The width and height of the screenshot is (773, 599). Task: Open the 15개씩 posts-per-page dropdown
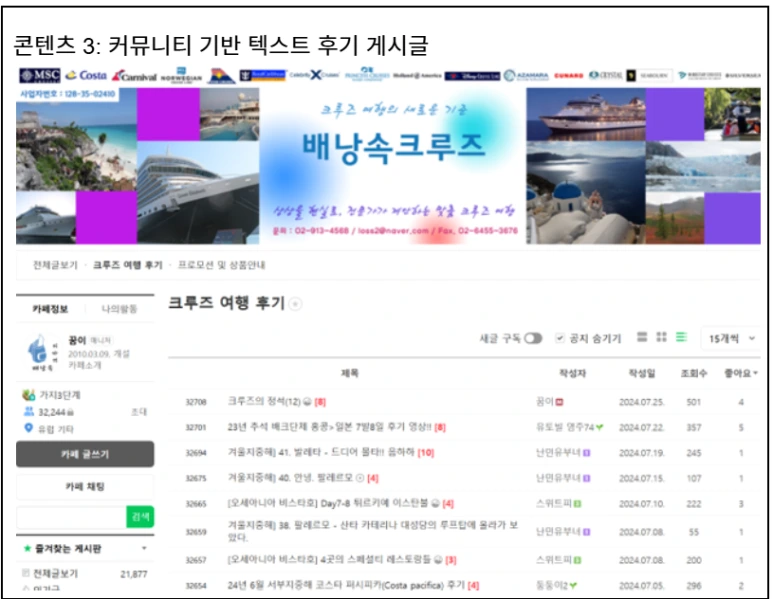731,339
